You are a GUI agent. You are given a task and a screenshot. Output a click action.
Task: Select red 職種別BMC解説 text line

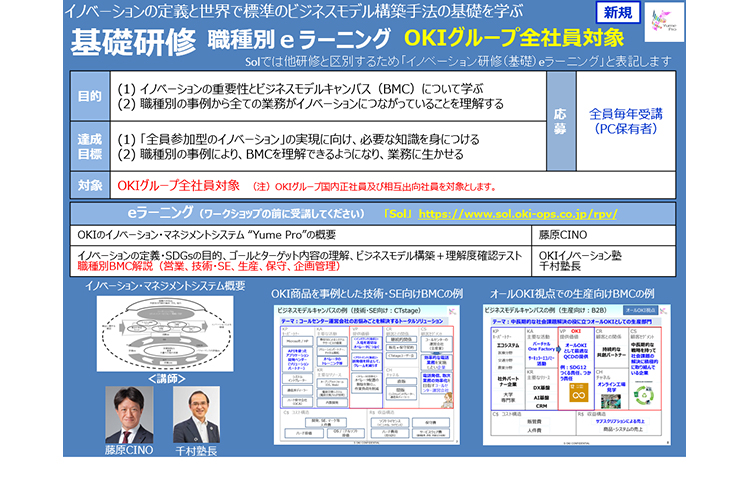(x=209, y=267)
